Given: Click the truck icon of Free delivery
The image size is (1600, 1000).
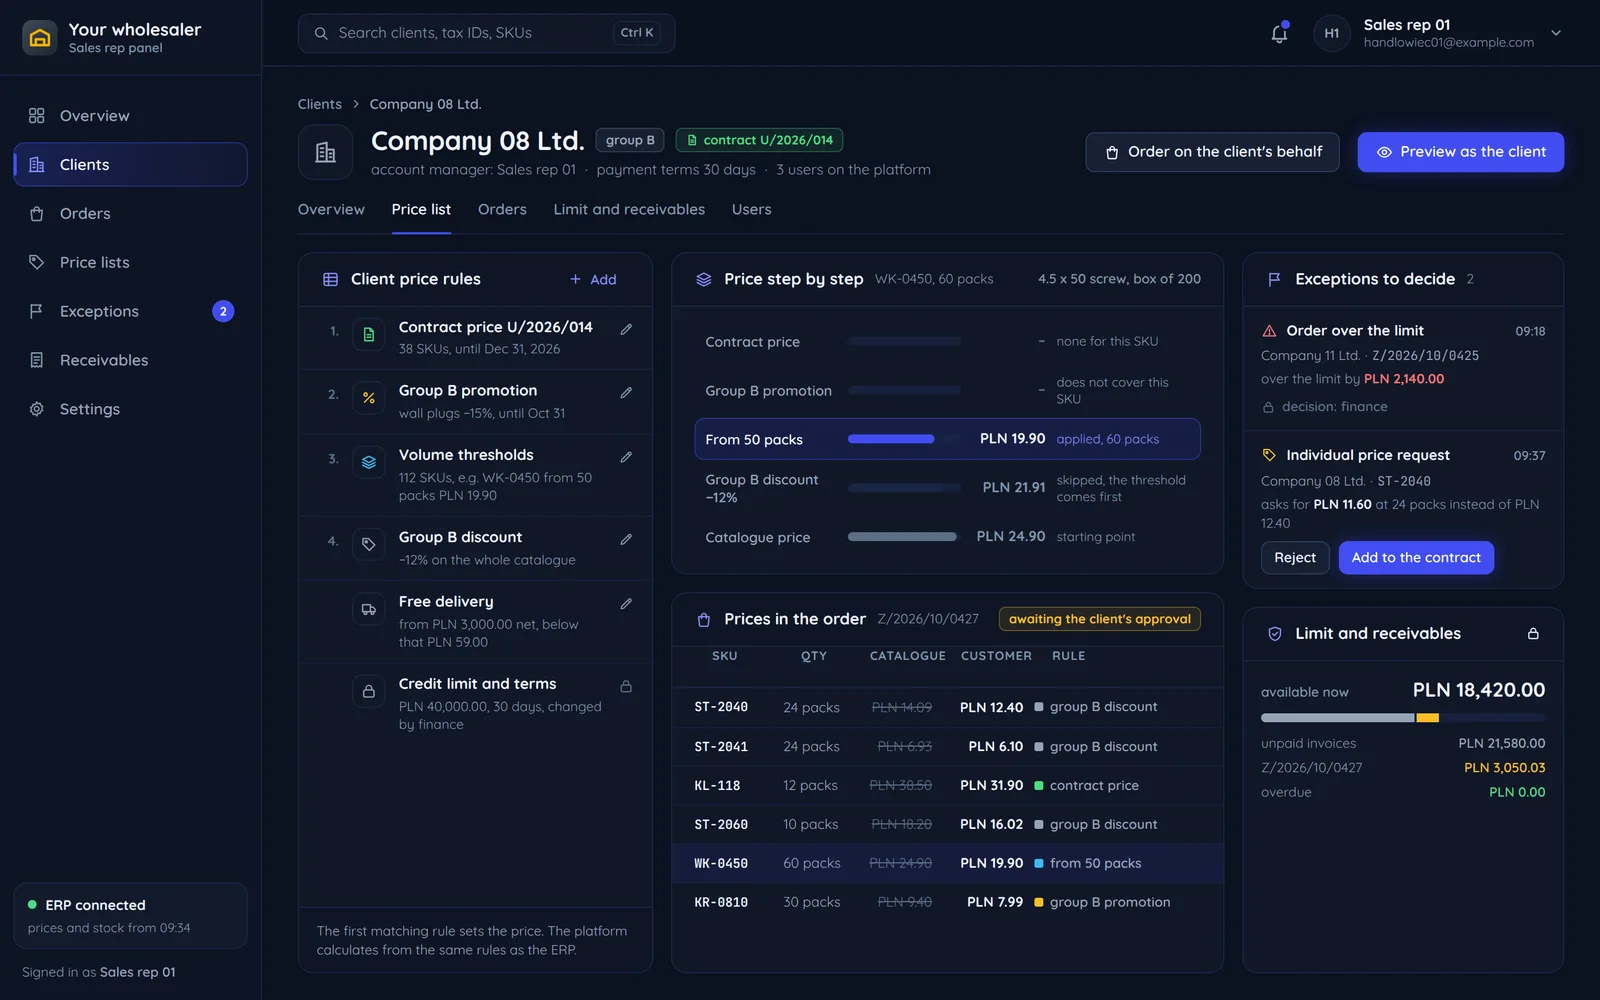Looking at the screenshot, I should tap(369, 609).
